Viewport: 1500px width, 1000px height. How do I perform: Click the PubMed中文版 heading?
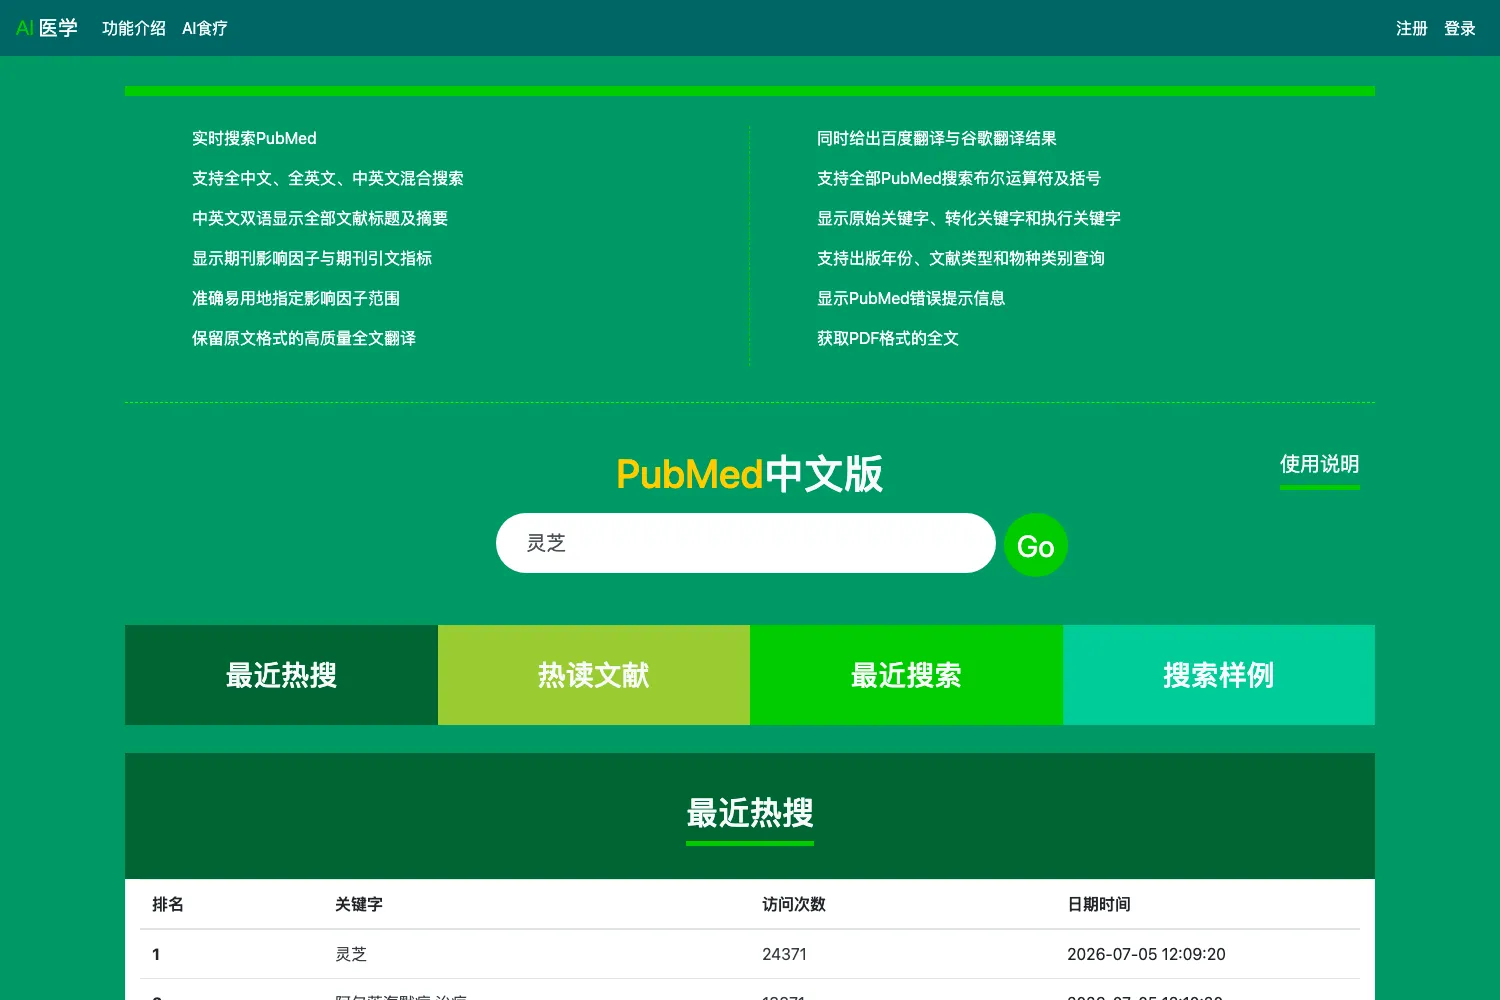[x=750, y=474]
